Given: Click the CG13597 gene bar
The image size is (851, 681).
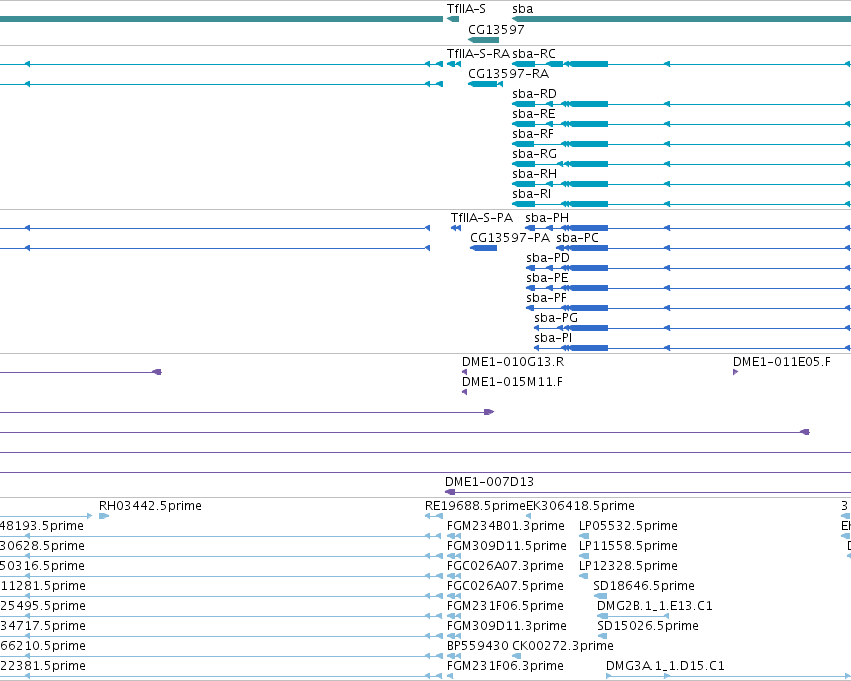Looking at the screenshot, I should (x=483, y=40).
